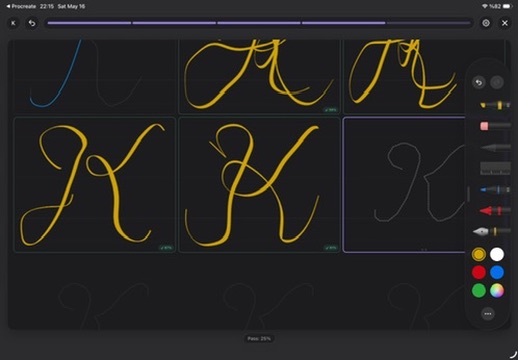Select the first yellow K practice cell
Image resolution: width=518 pixels, height=360 pixels.
coord(95,185)
